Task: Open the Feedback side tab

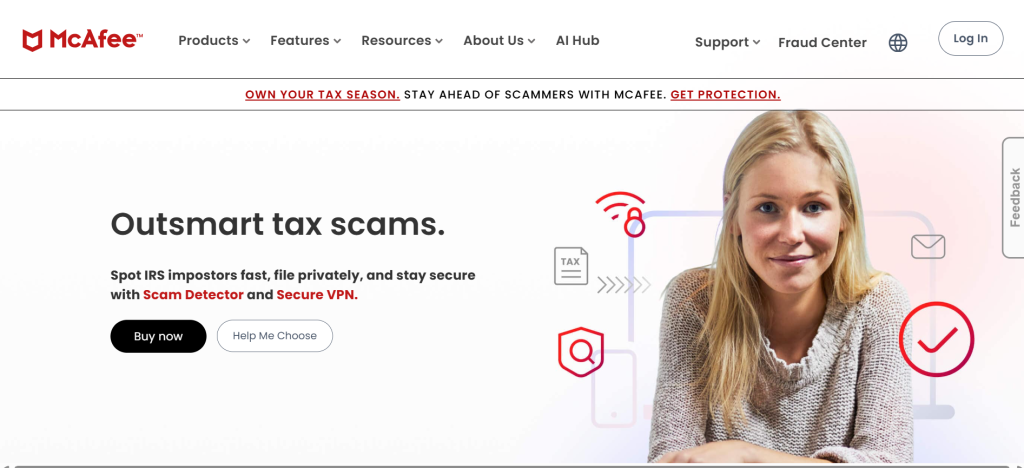Action: pos(1014,198)
